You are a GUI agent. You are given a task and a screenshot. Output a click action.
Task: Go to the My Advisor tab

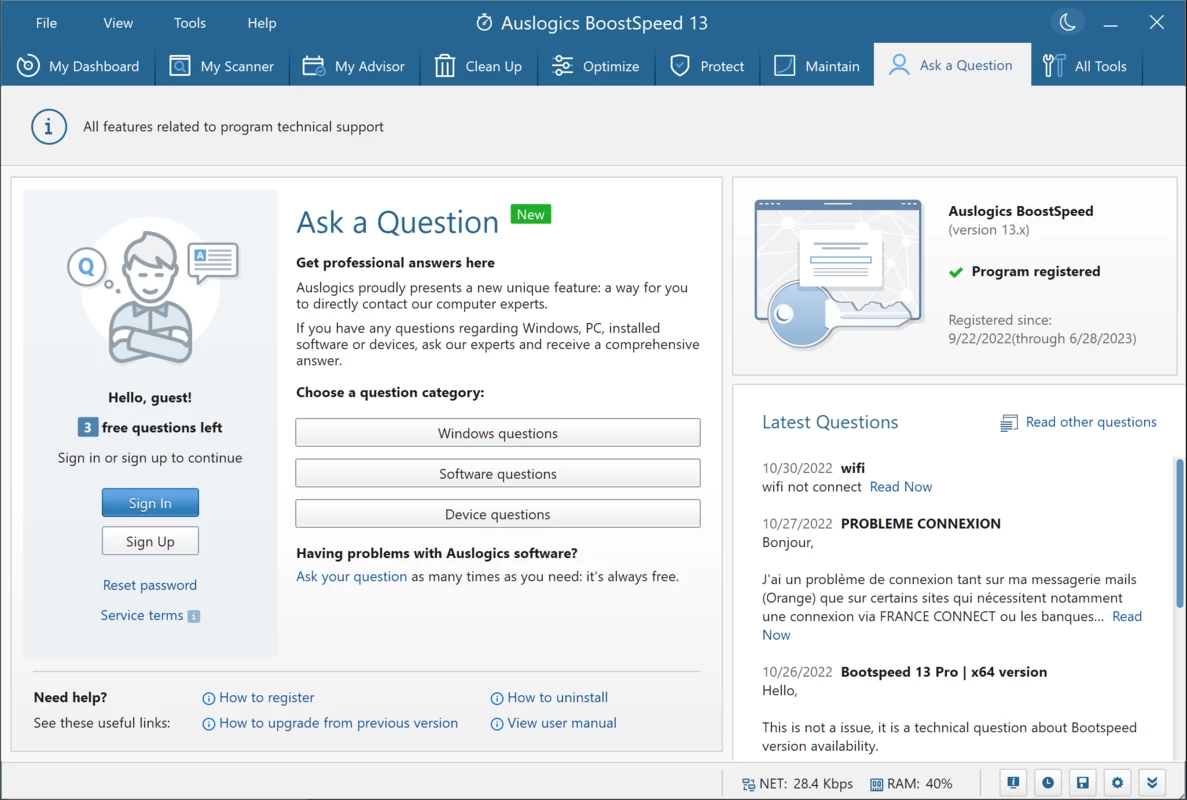pyautogui.click(x=354, y=66)
